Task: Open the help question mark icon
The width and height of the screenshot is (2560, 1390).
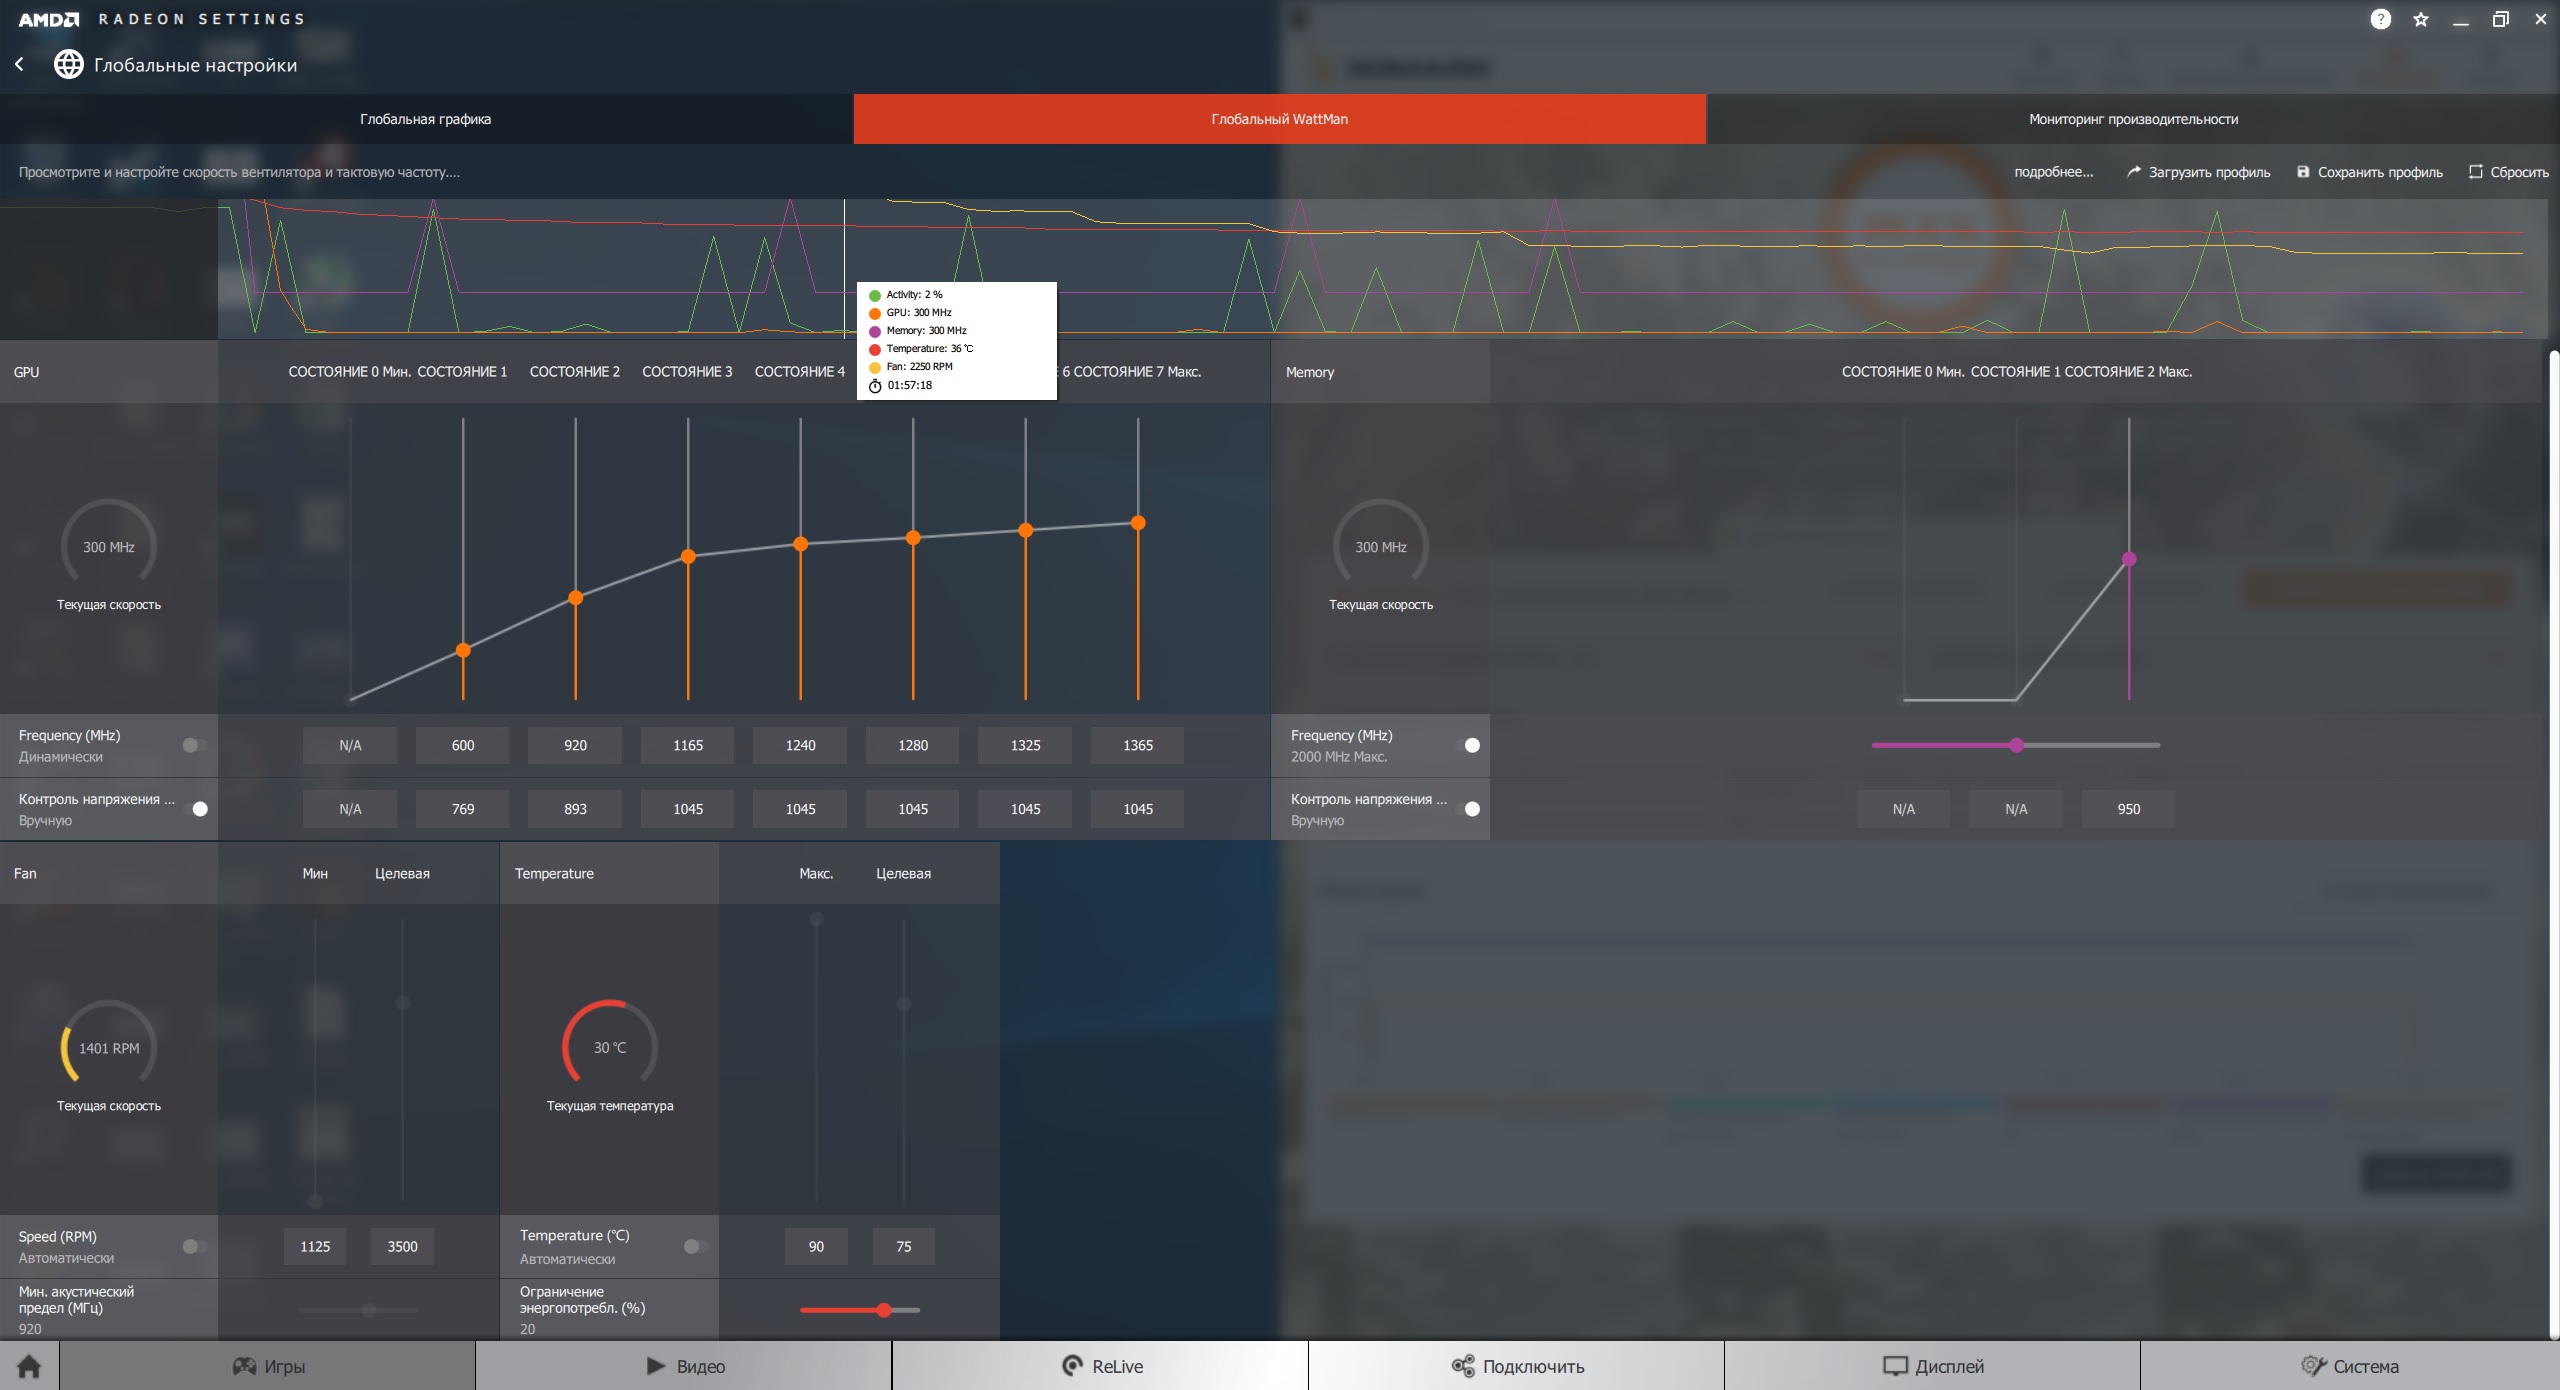Action: tap(2381, 19)
